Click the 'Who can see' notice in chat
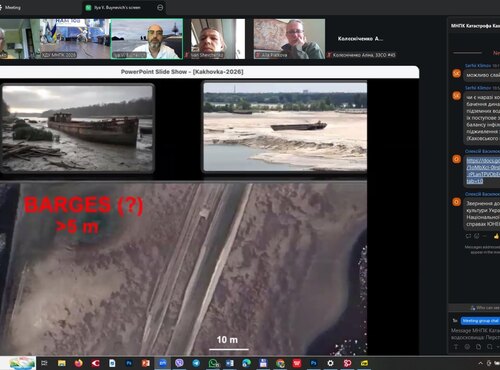Image resolution: width=500 pixels, height=370 pixels. coord(486,307)
